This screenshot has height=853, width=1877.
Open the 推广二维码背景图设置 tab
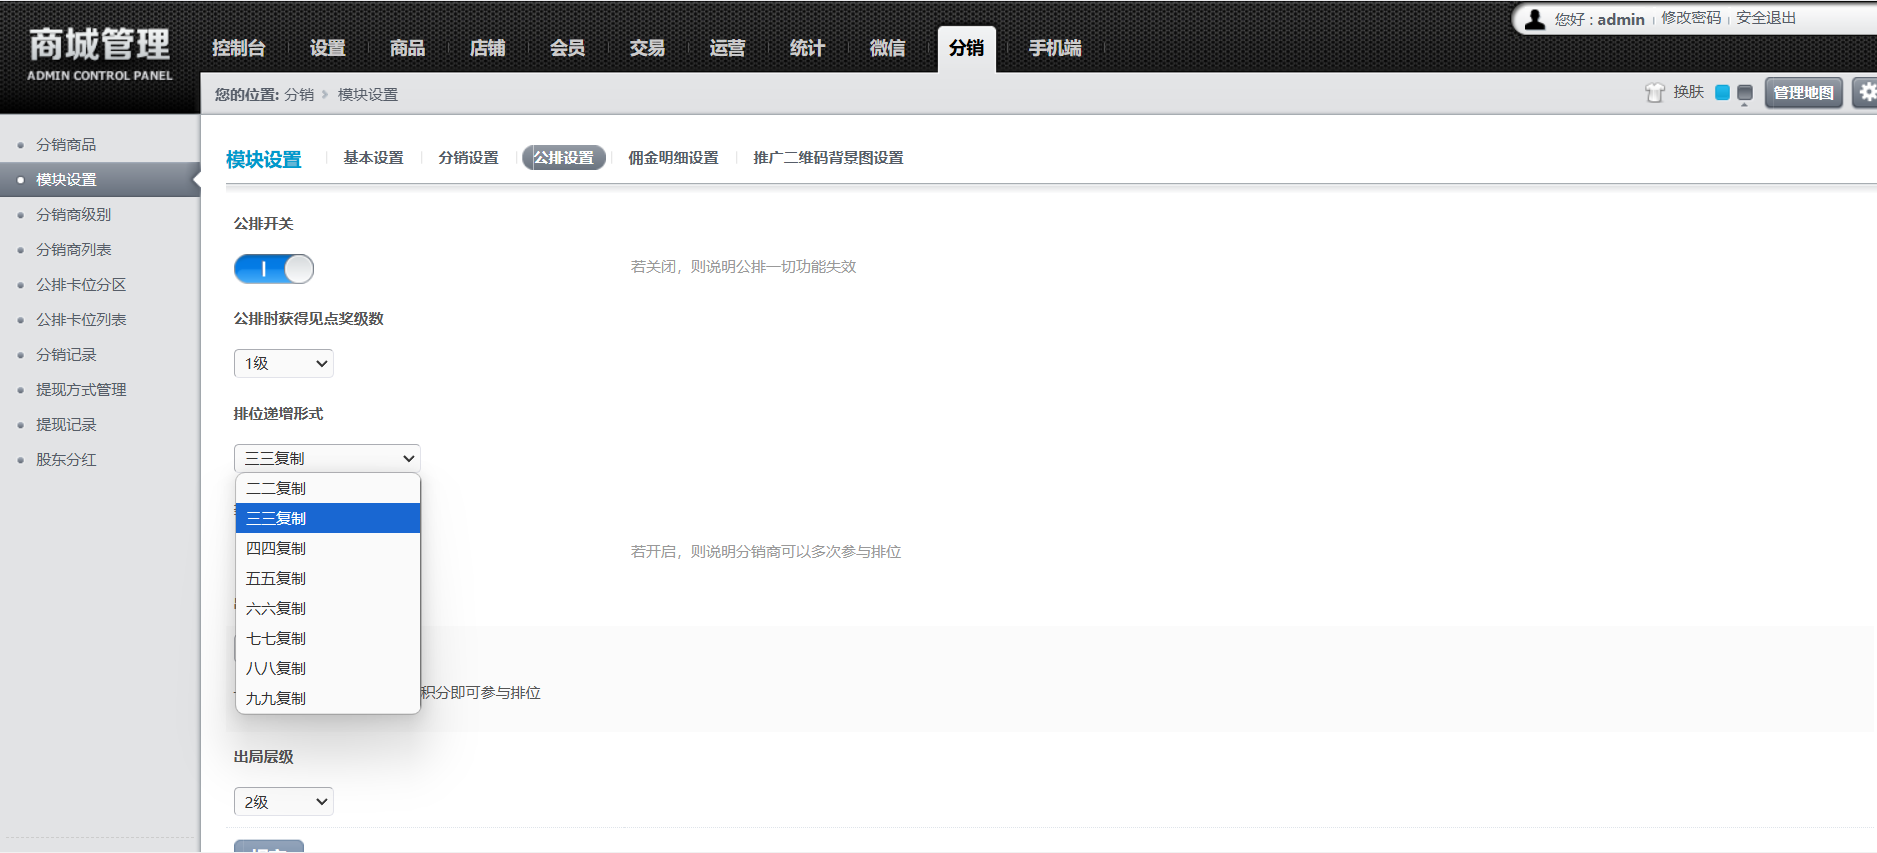coord(828,158)
